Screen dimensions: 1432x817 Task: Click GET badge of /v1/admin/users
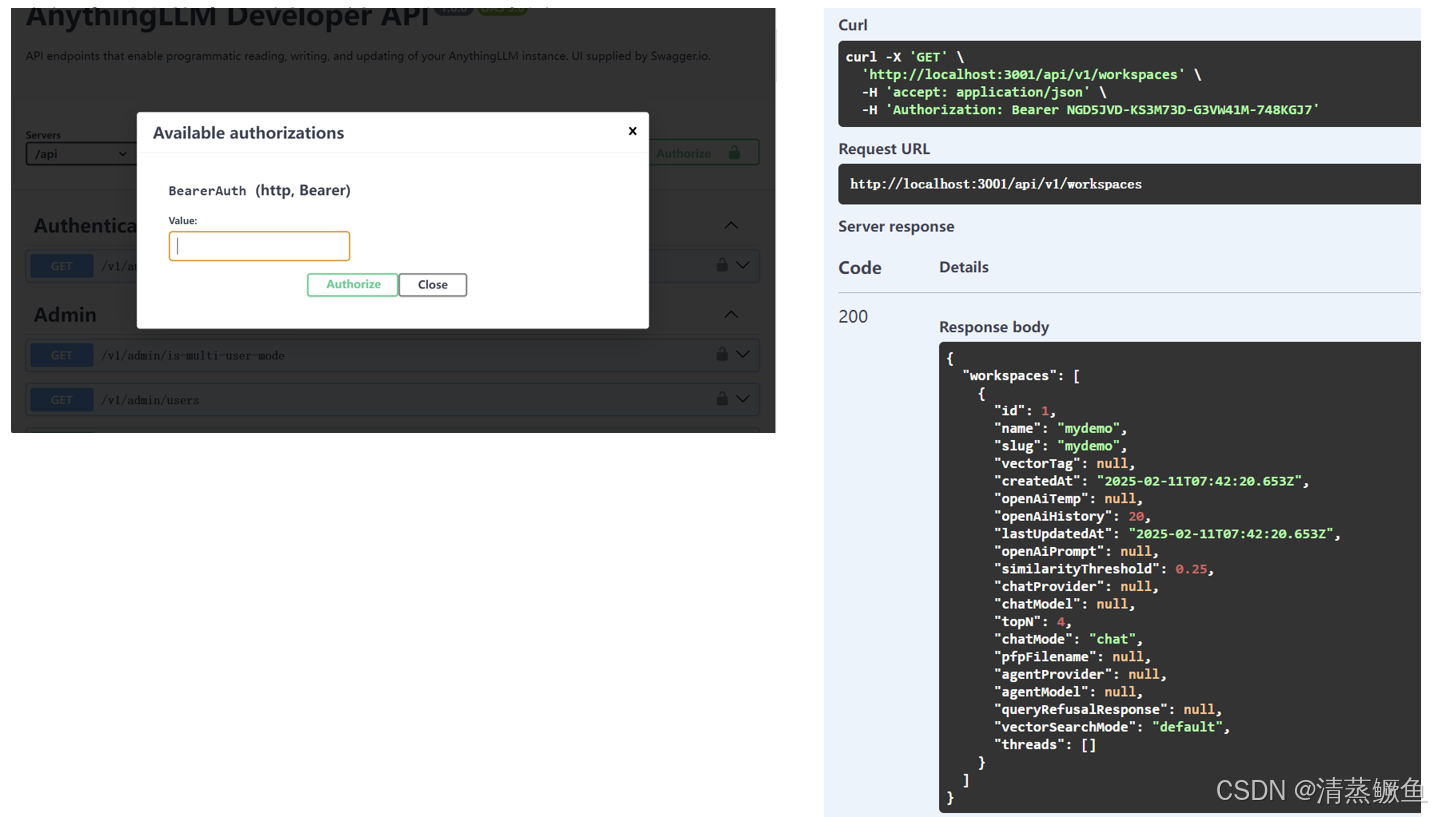(62, 399)
